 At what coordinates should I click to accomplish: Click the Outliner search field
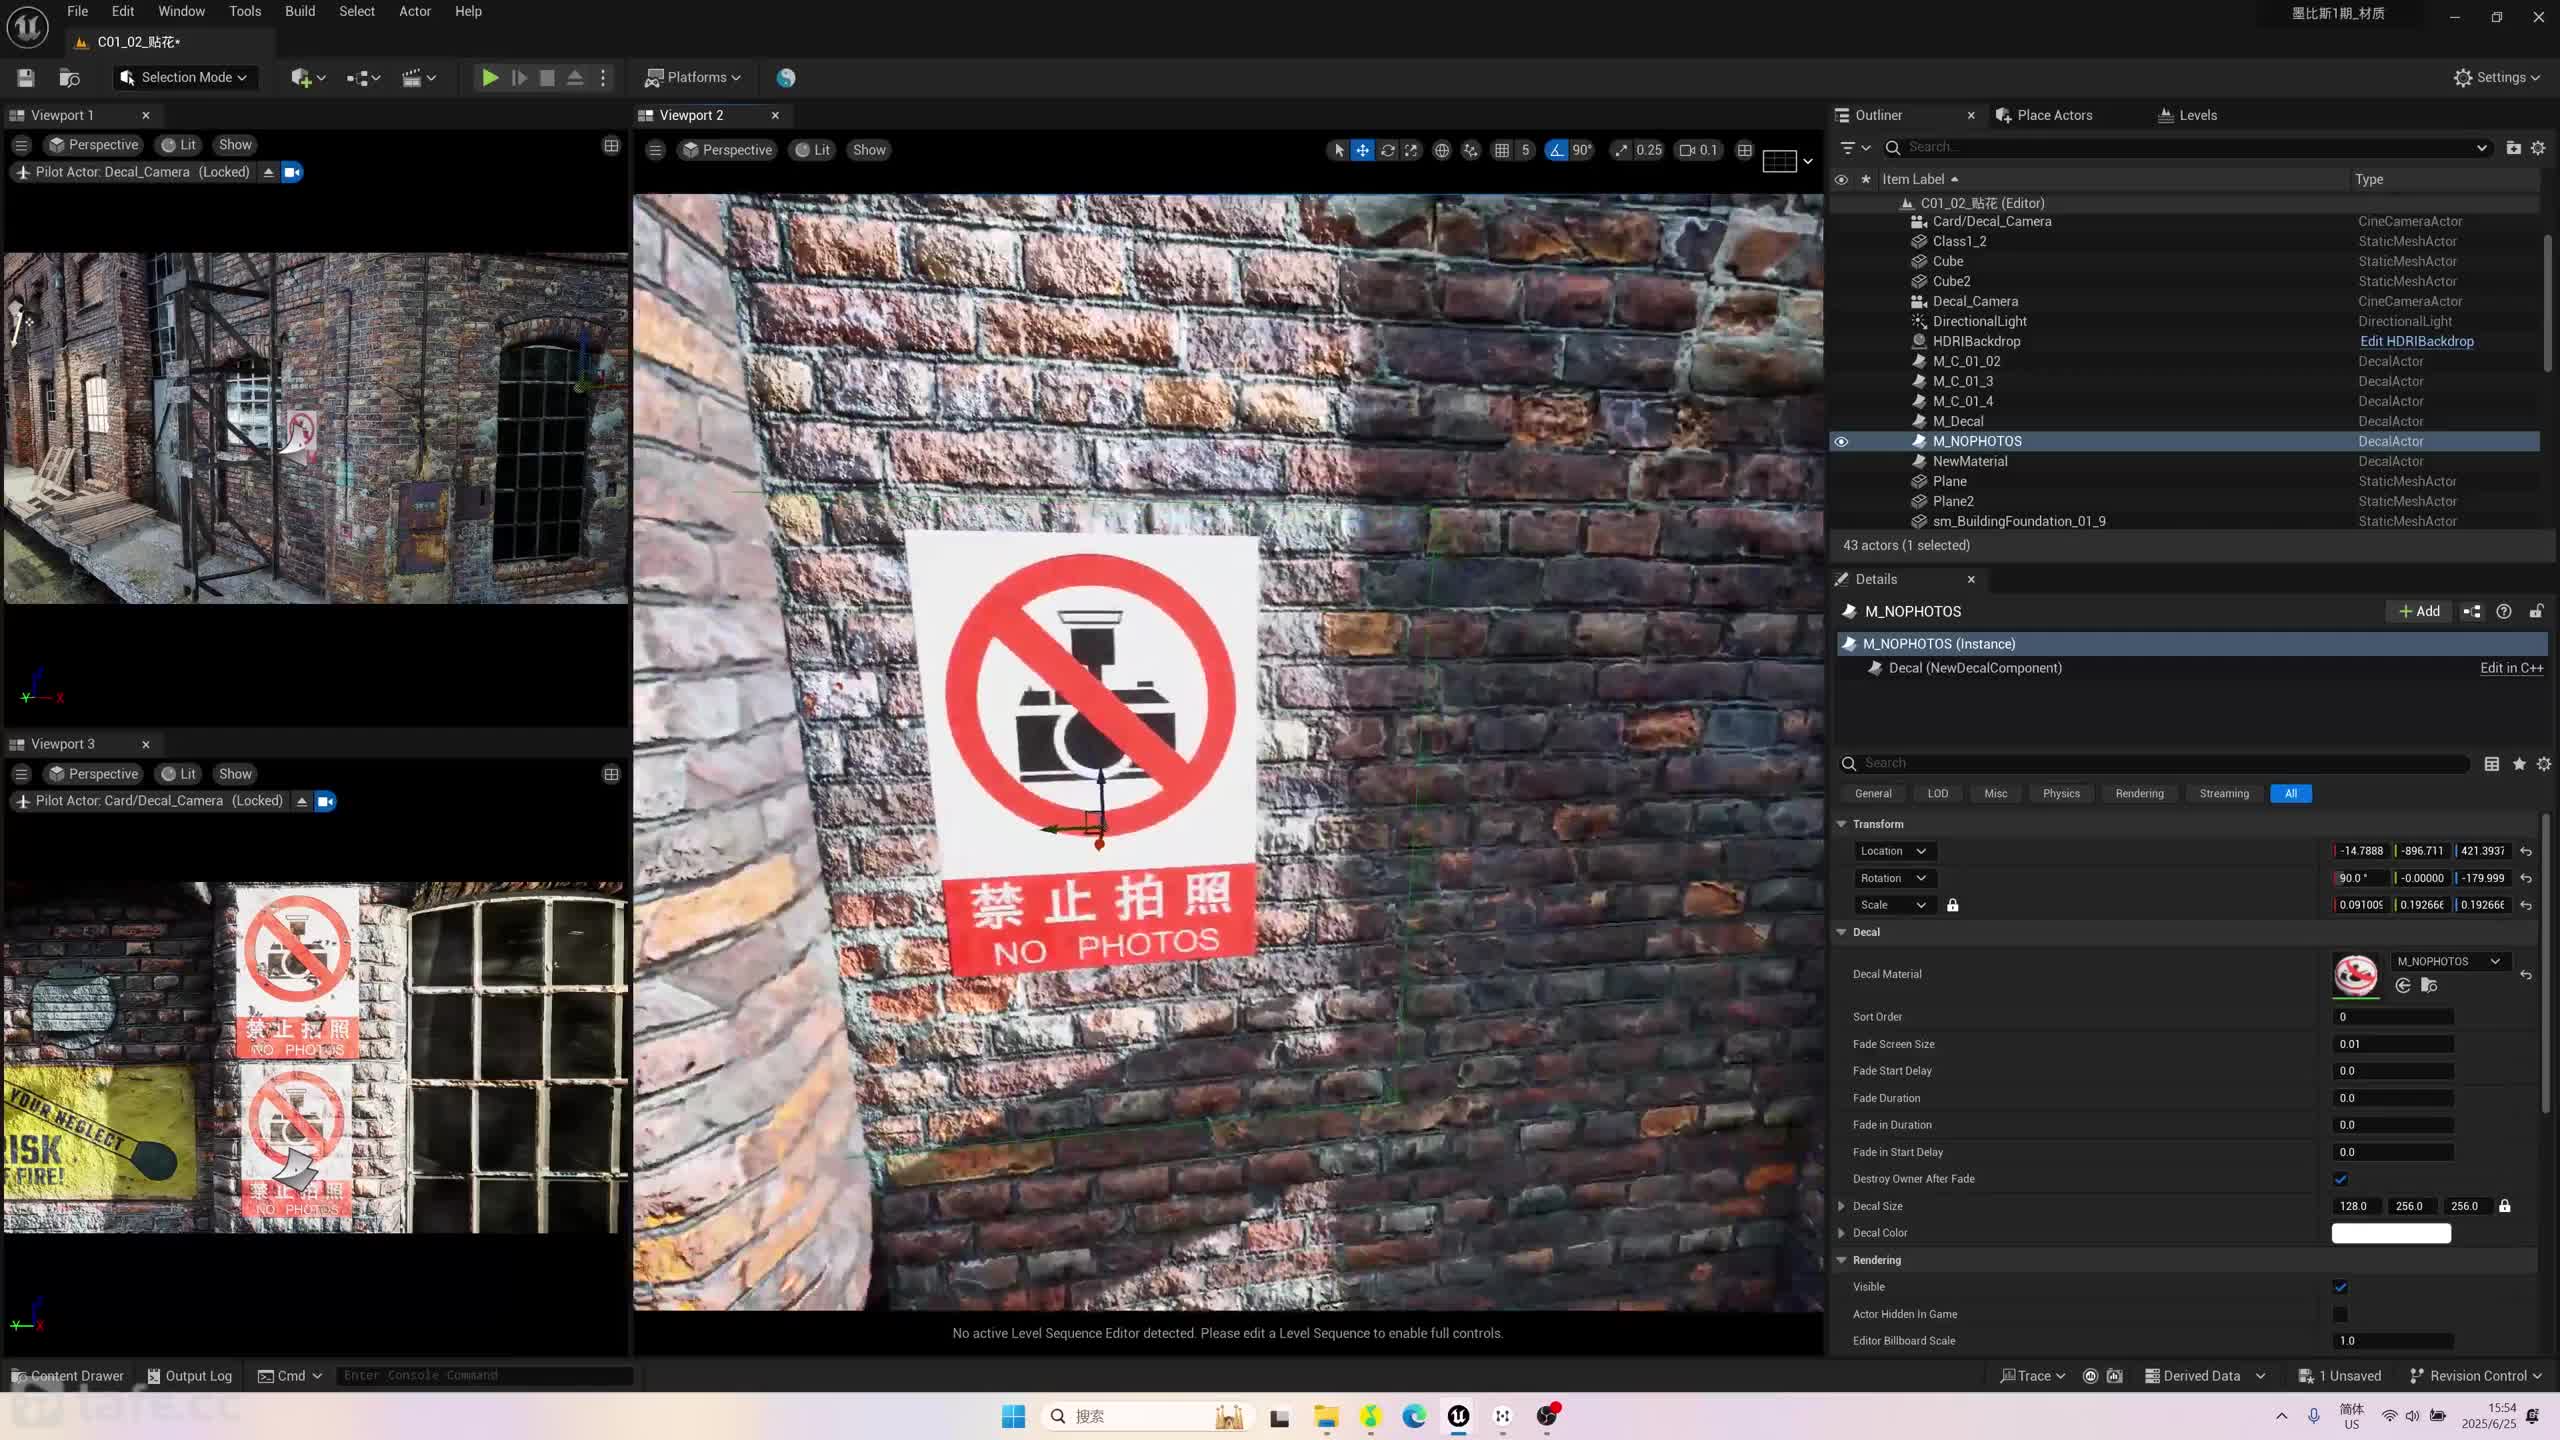tap(2190, 147)
